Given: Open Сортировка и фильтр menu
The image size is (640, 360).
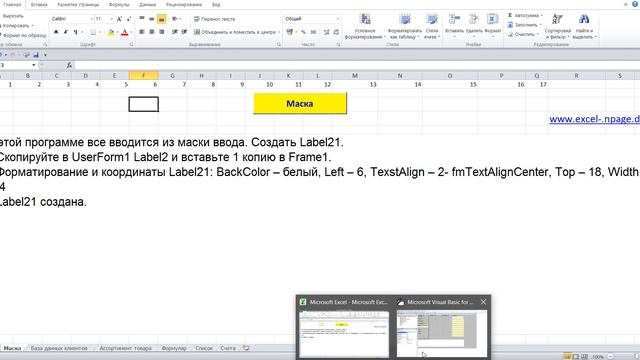Looking at the screenshot, I should (x=558, y=26).
